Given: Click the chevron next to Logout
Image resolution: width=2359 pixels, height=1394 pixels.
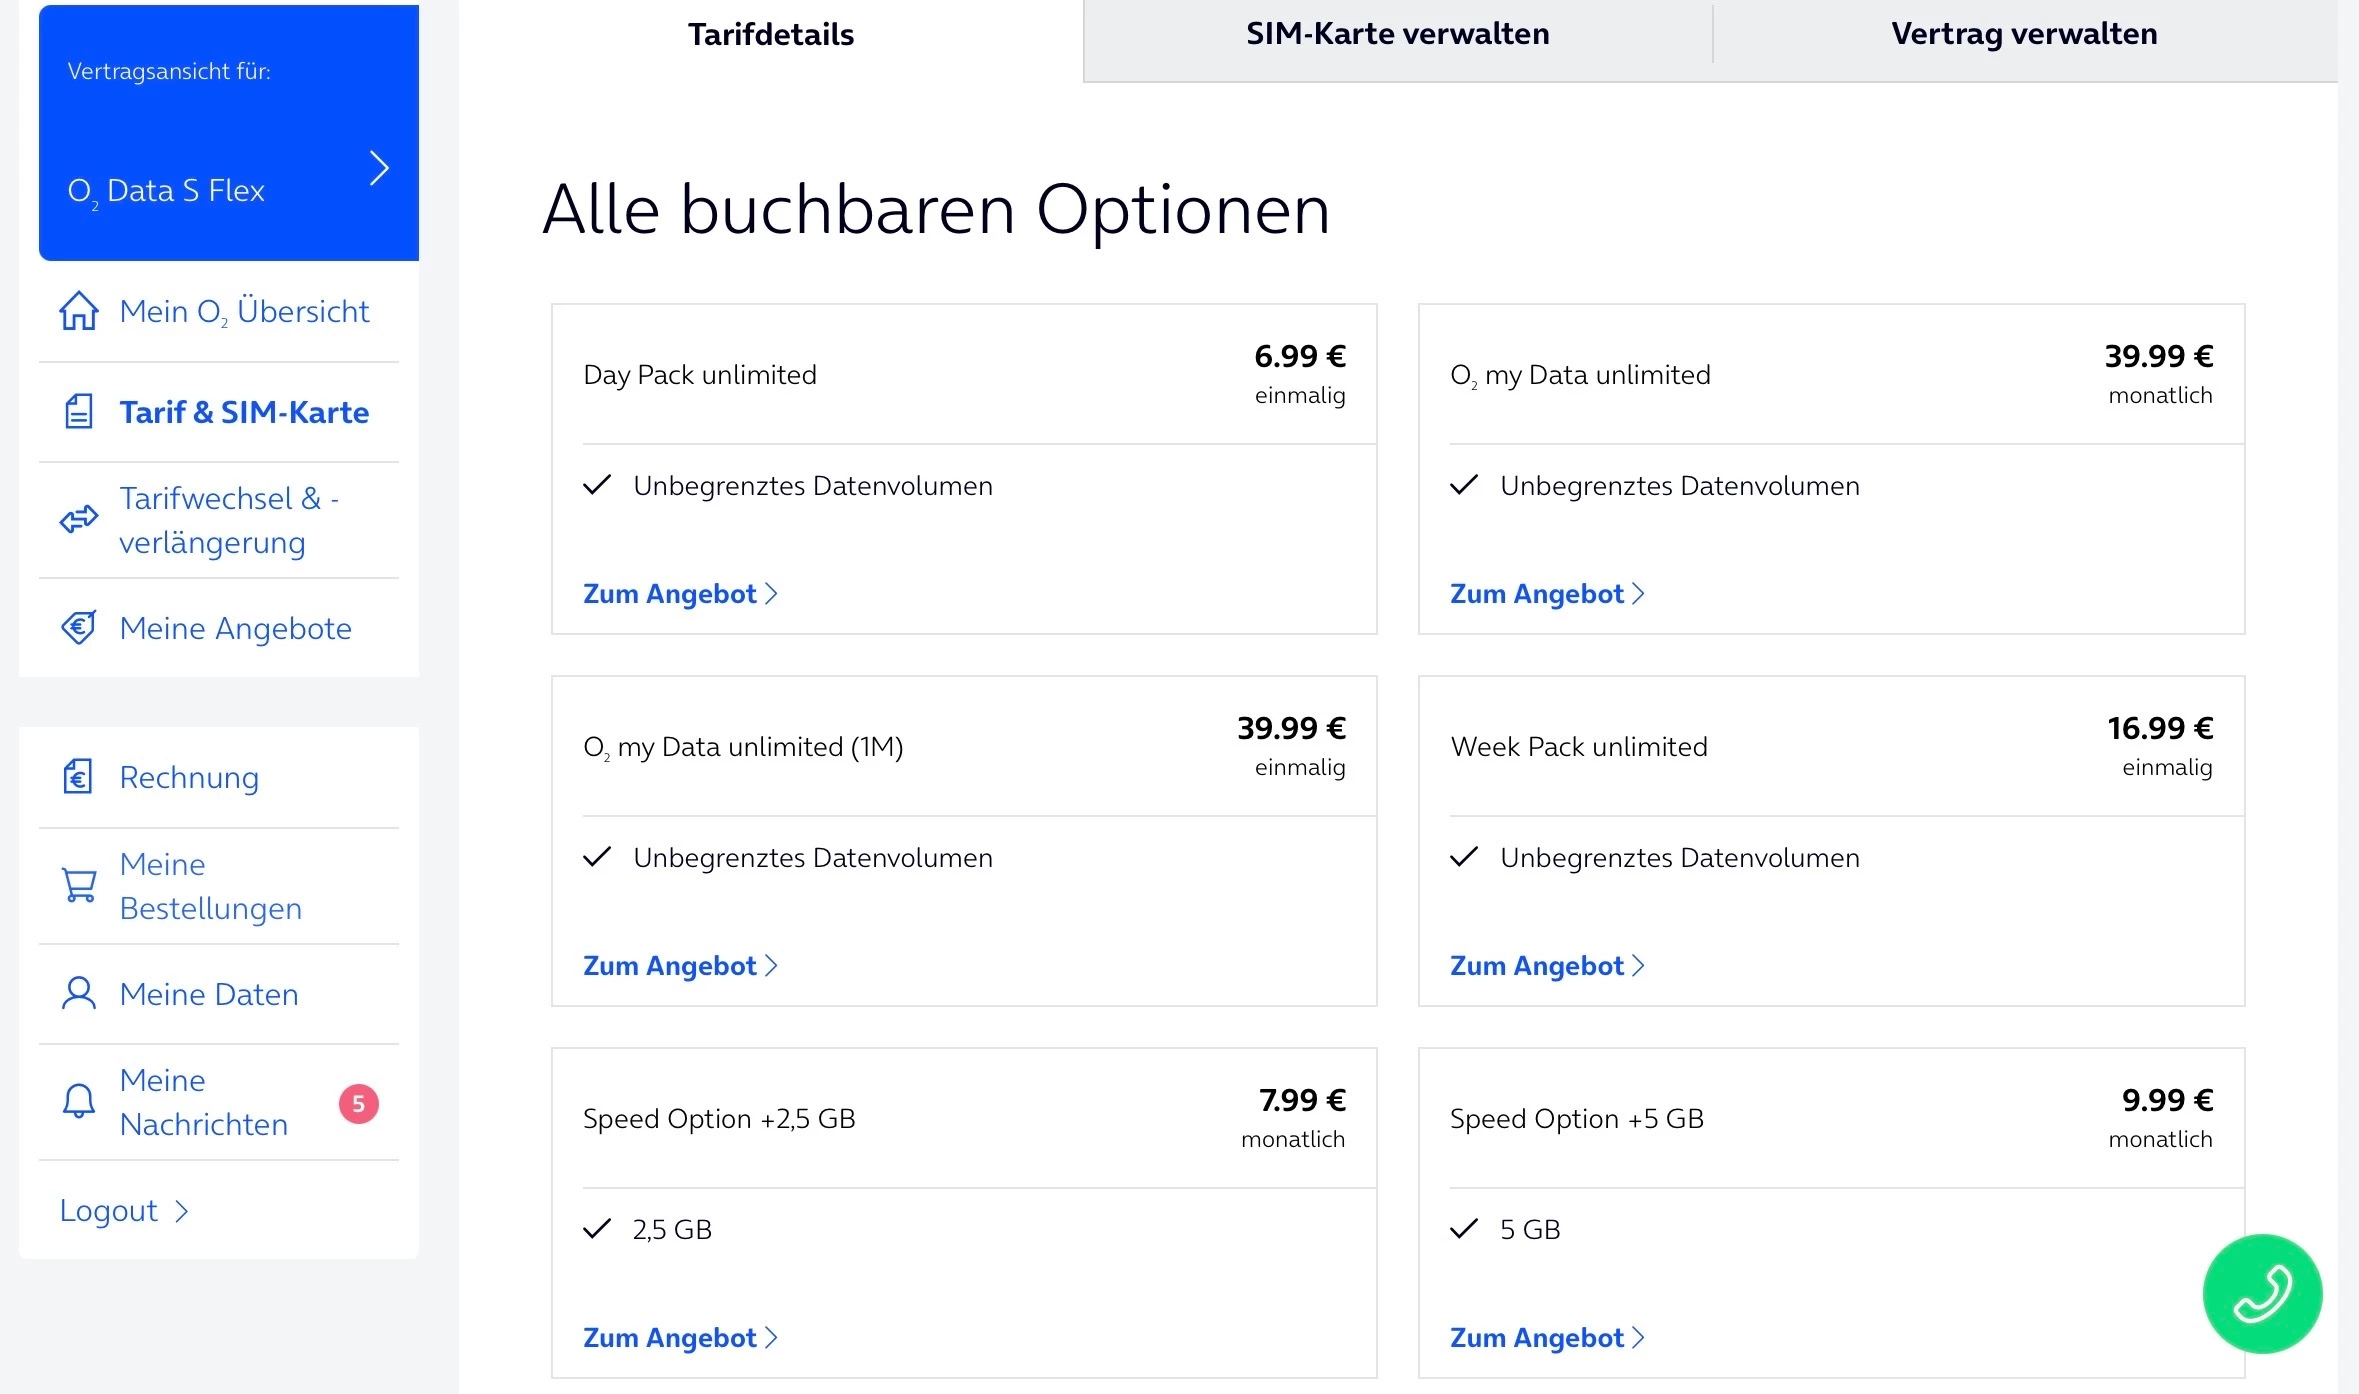Looking at the screenshot, I should coord(182,1211).
